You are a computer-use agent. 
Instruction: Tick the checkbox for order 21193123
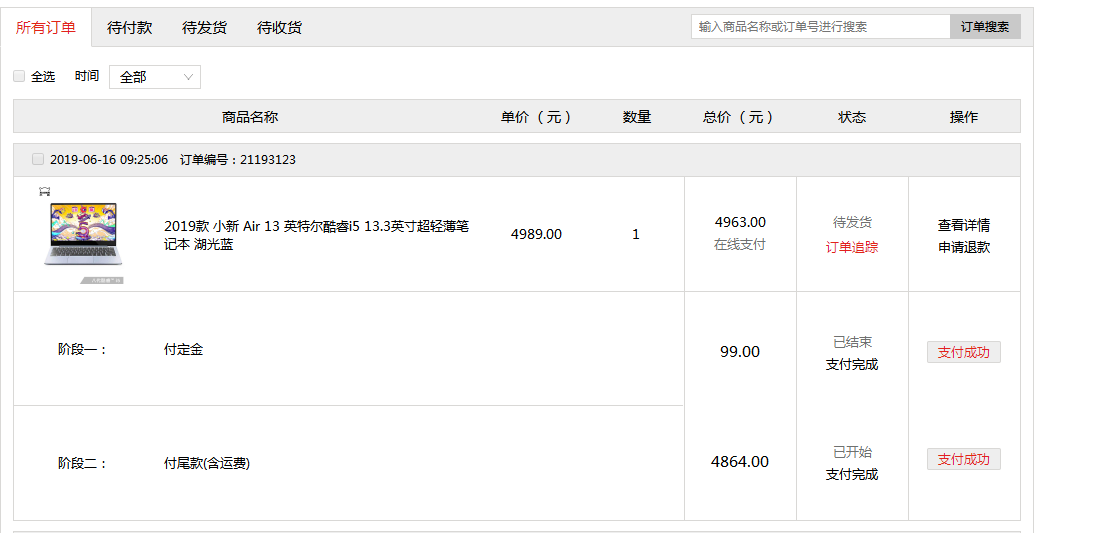[38, 159]
